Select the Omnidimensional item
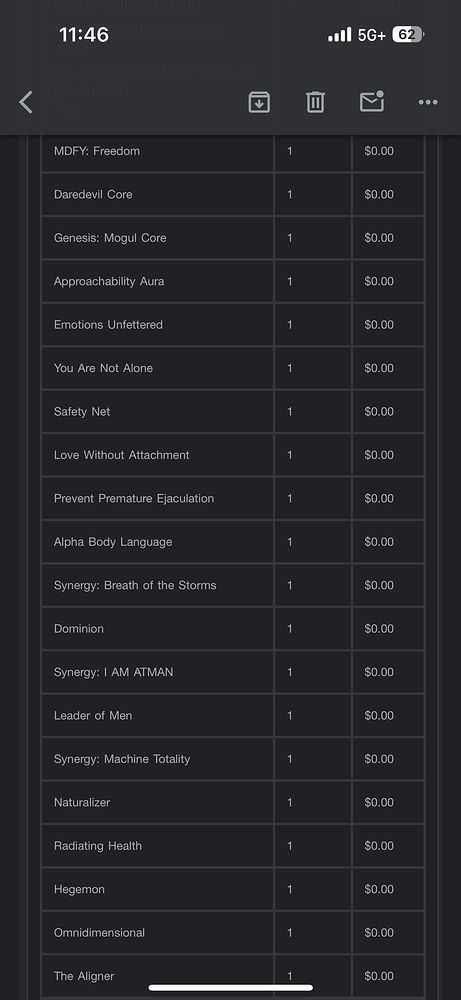This screenshot has width=461, height=1000. click(x=99, y=932)
